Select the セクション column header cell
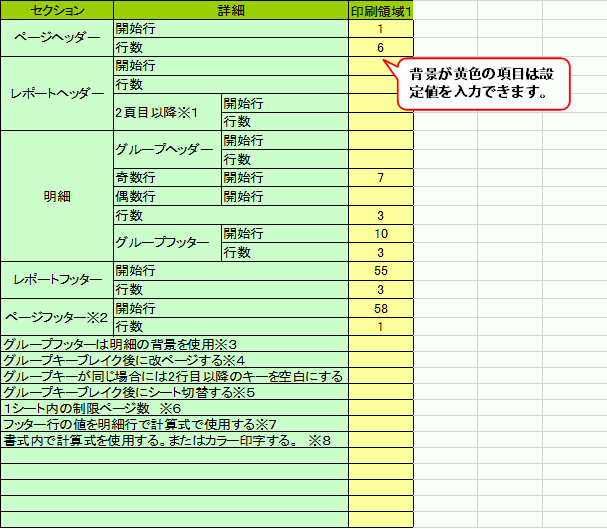This screenshot has height=529, width=607. pos(57,10)
